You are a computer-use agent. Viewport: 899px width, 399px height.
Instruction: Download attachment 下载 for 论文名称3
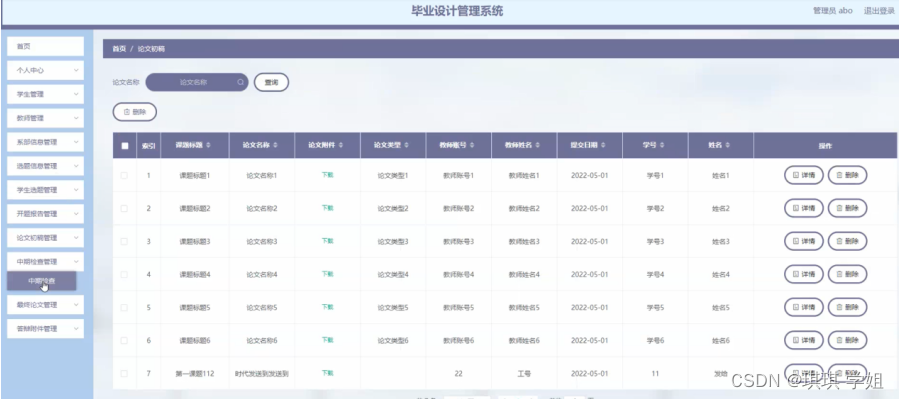327,241
